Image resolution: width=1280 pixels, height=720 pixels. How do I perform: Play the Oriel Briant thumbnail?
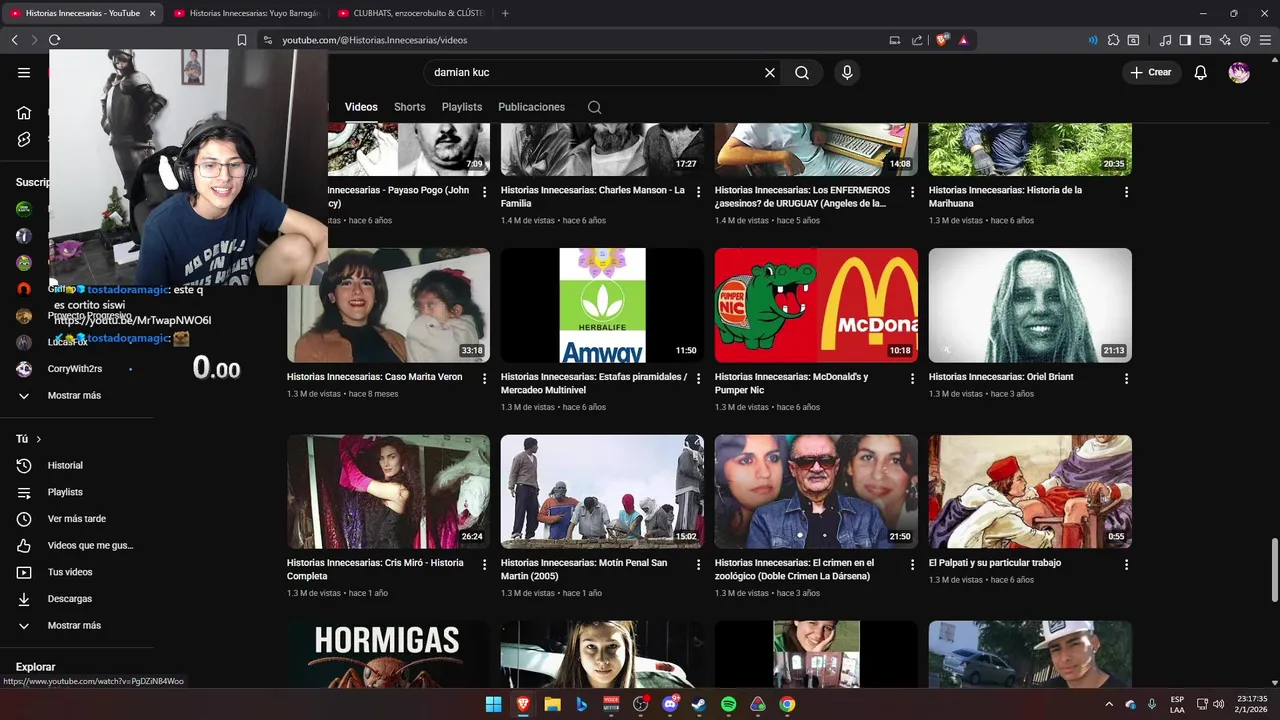coord(1030,305)
